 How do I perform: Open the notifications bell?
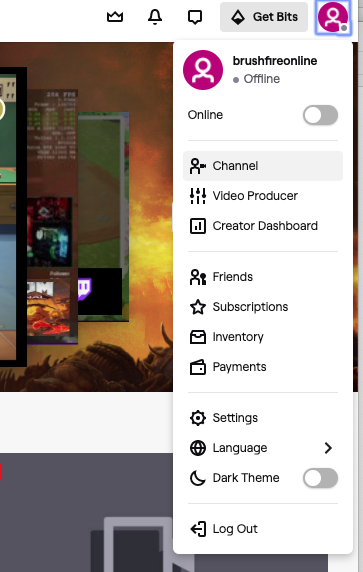point(155,17)
